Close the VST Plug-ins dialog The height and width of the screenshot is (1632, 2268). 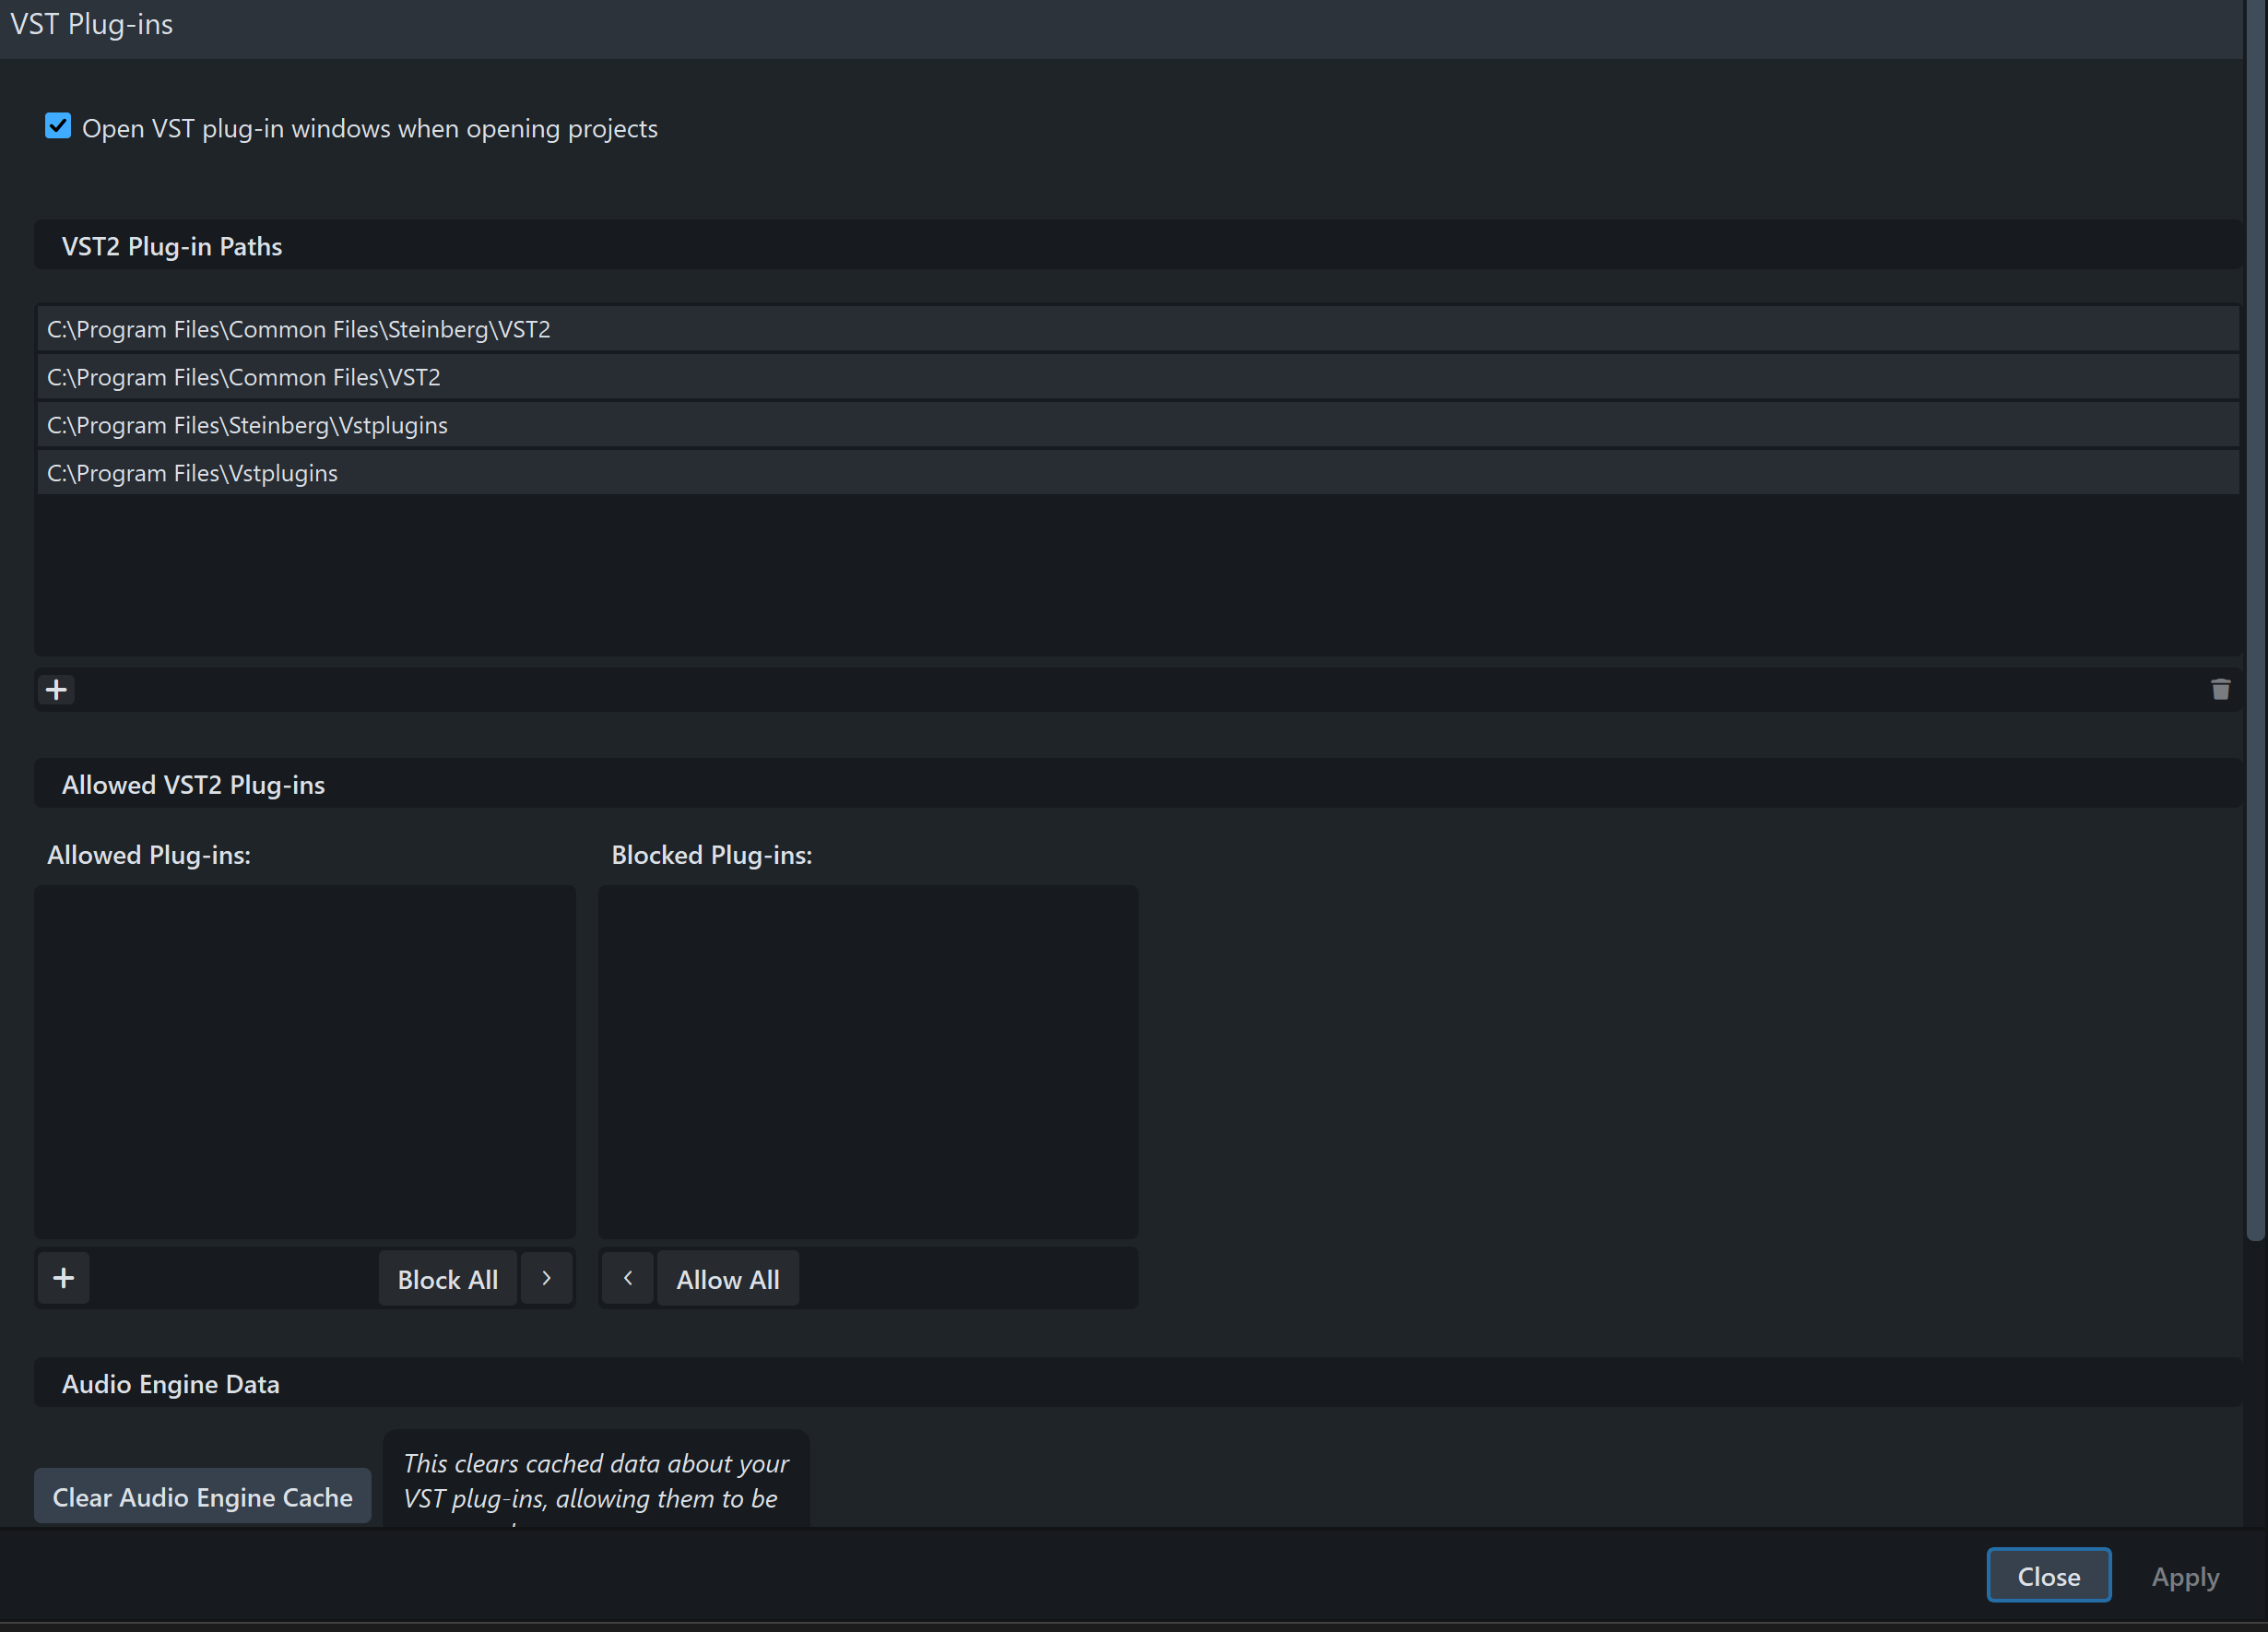2048,1576
